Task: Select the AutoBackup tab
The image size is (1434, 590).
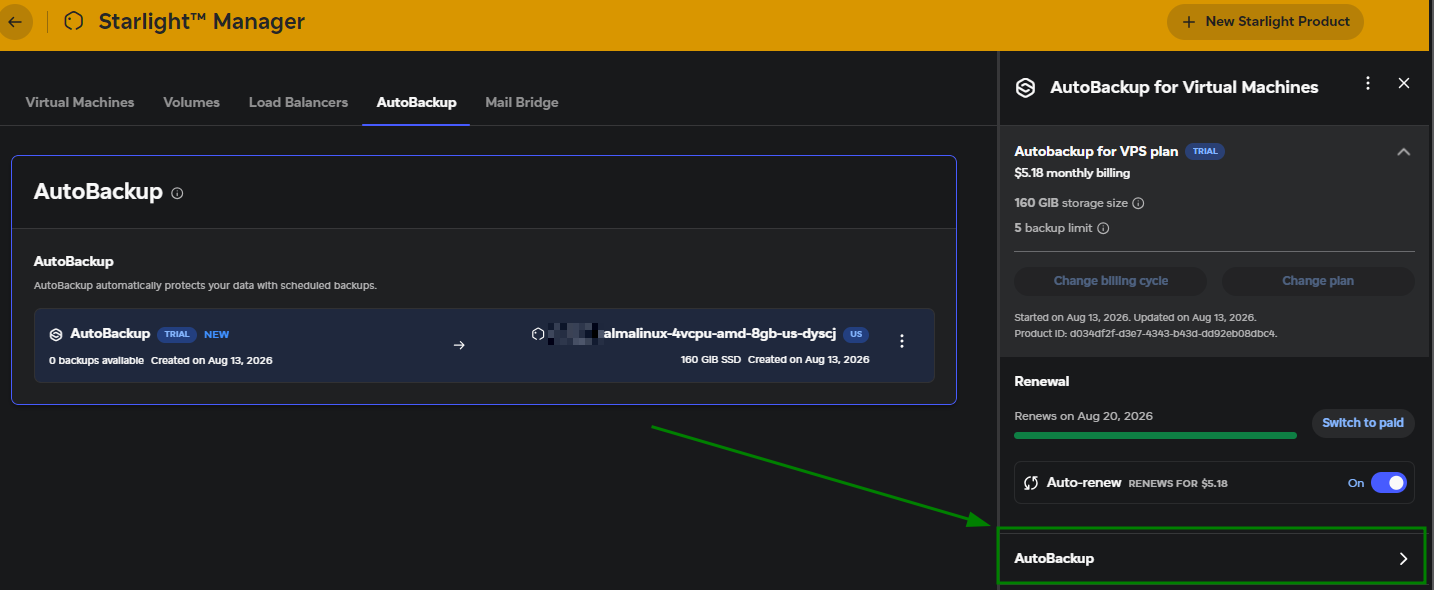Action: 416,102
